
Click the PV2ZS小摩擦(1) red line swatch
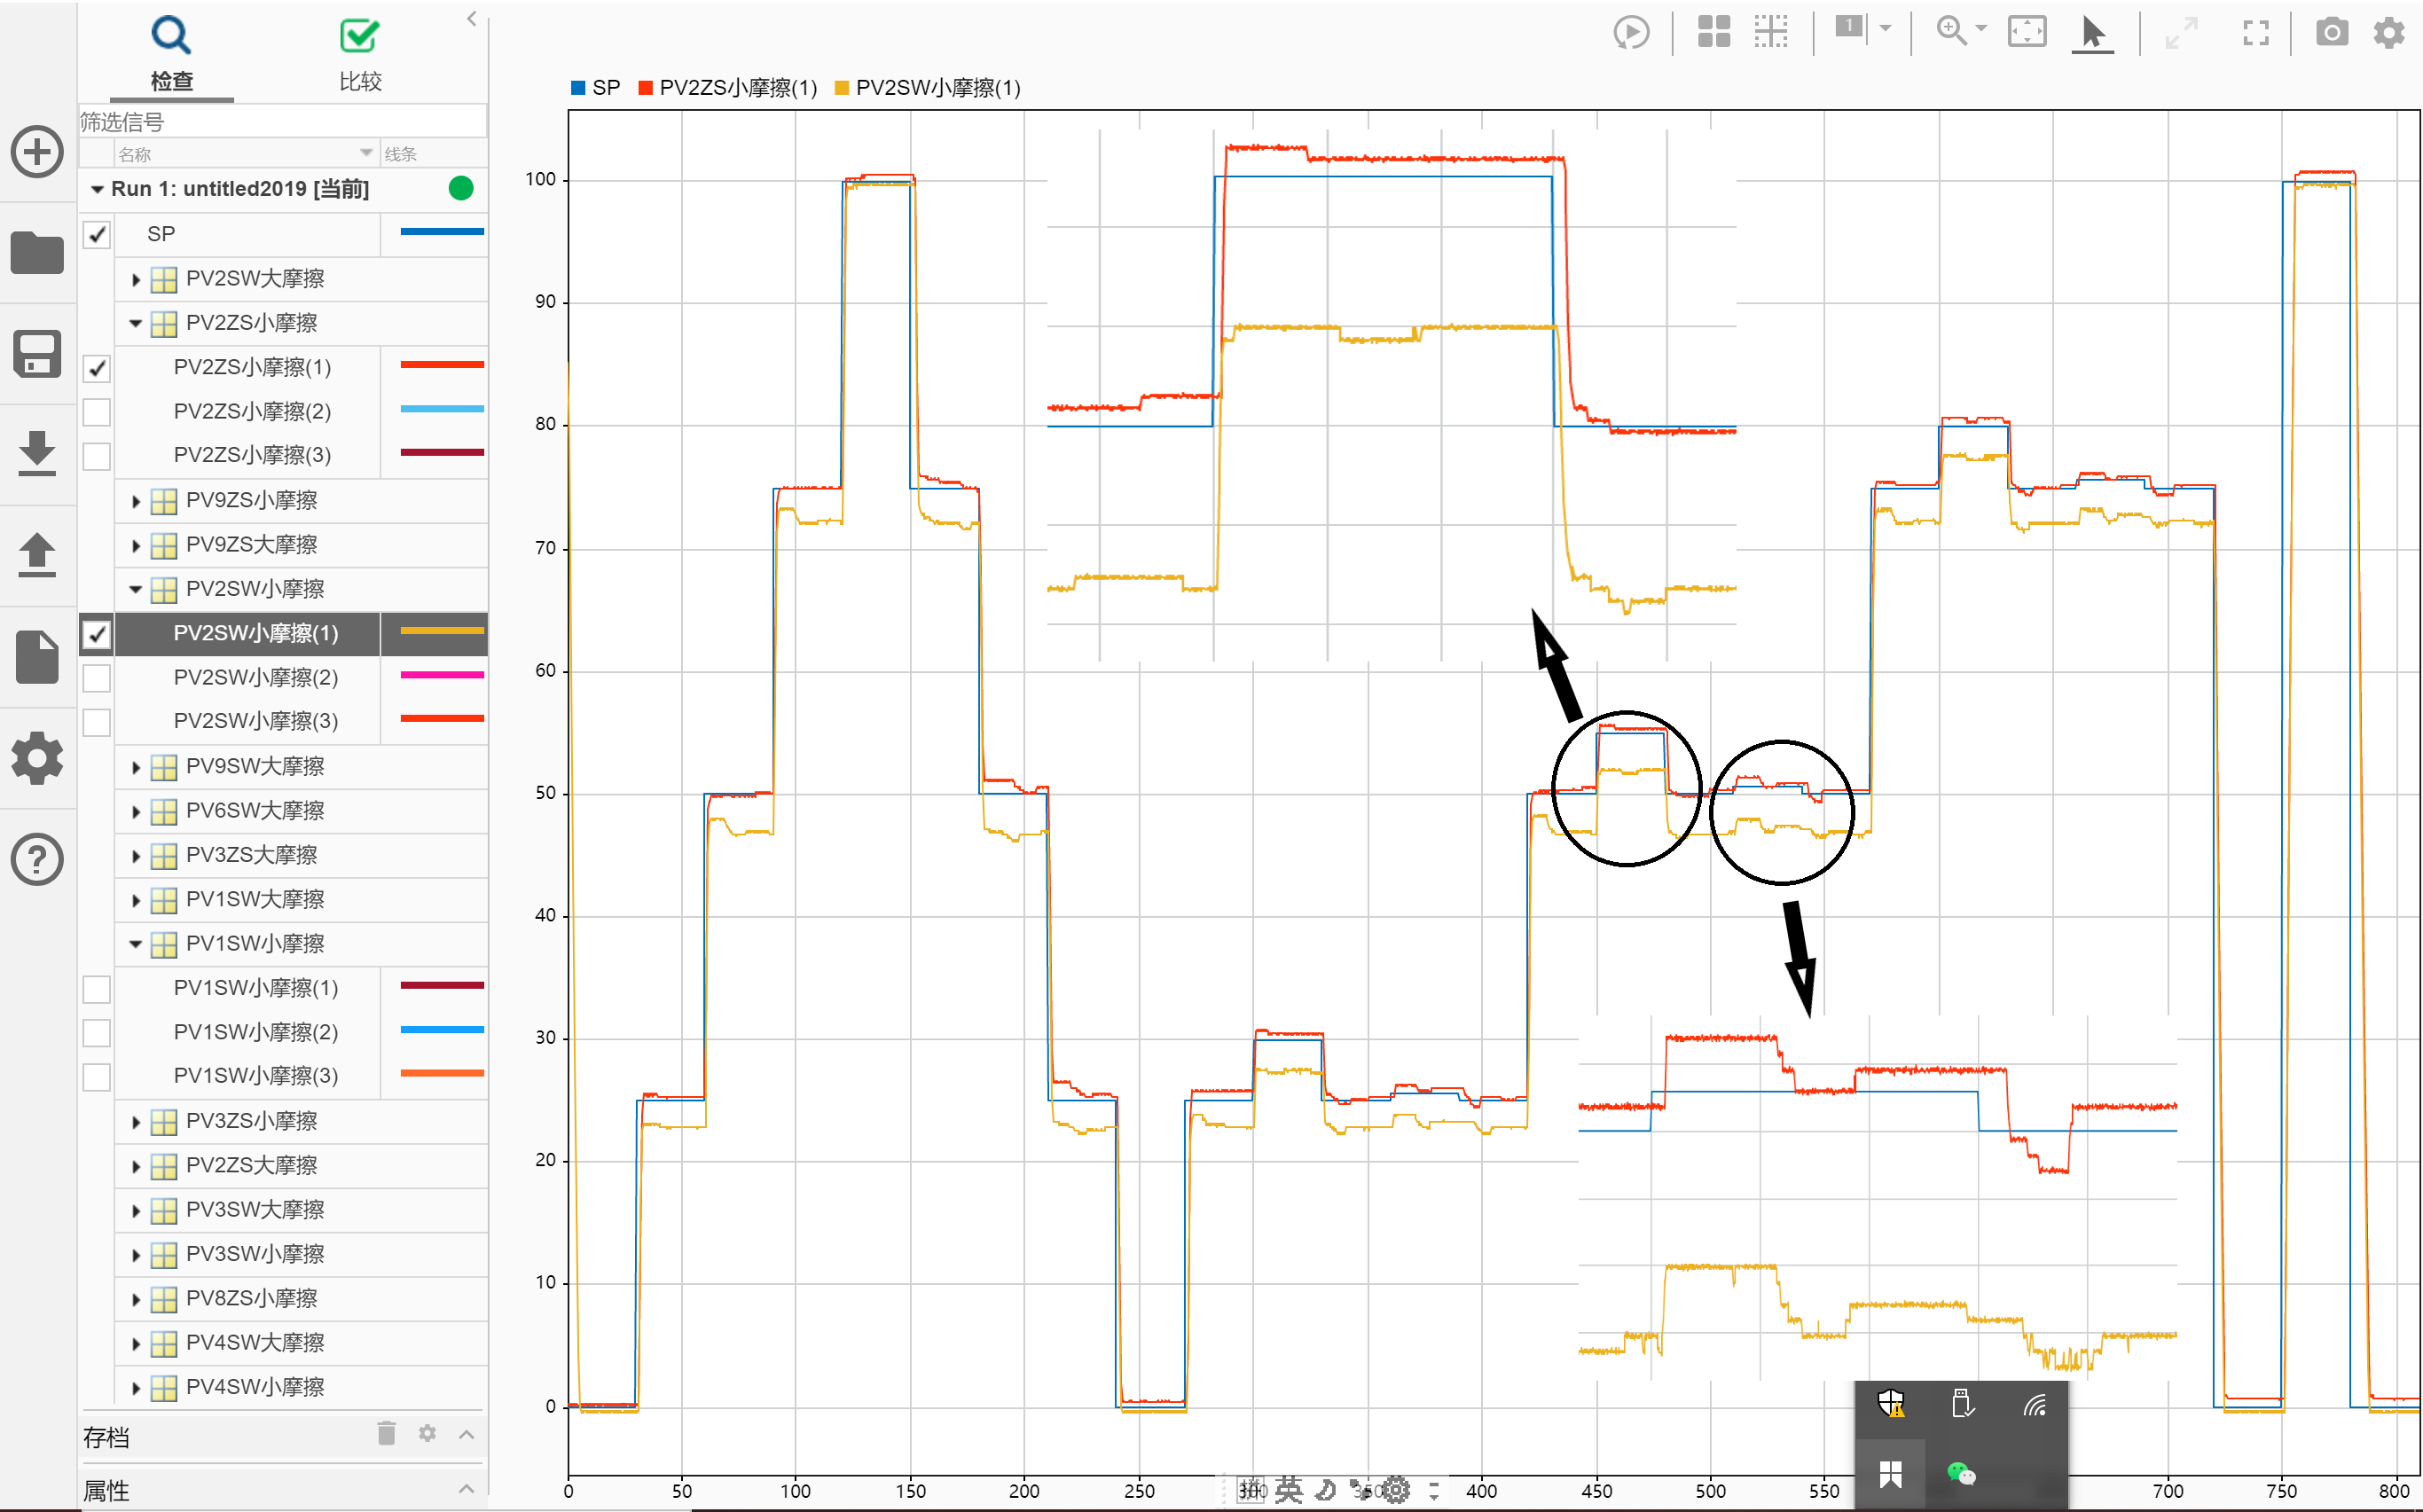(x=441, y=366)
